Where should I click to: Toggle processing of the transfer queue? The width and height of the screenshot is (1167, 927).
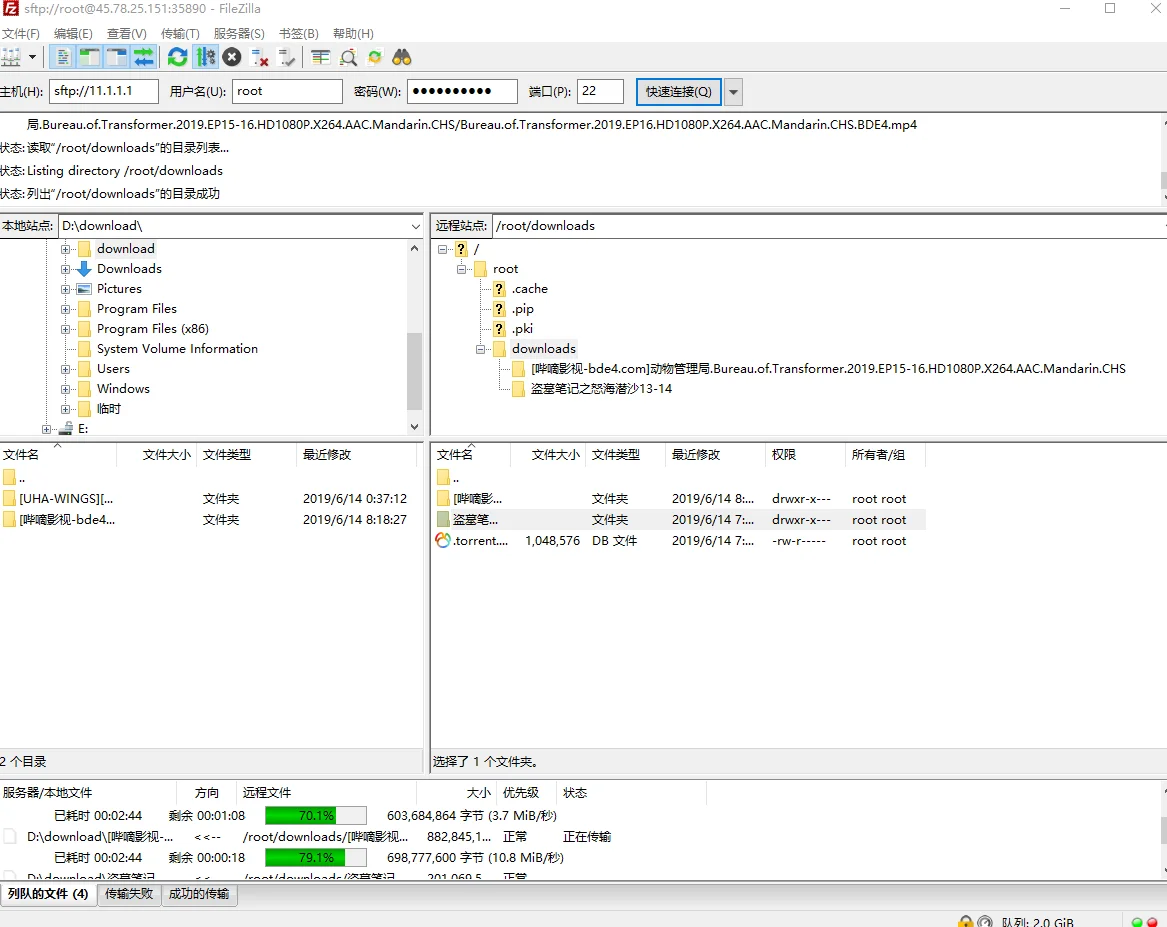pos(205,57)
